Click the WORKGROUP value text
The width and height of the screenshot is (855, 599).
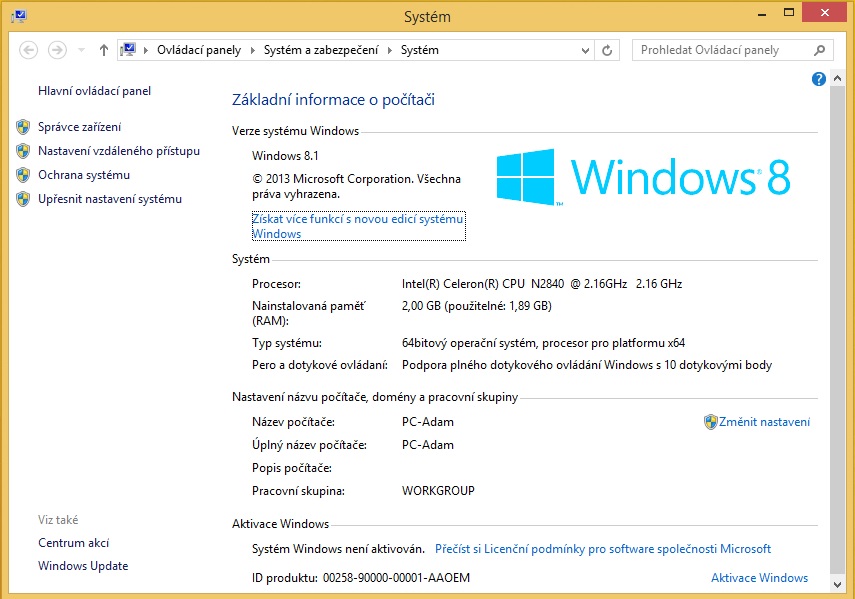point(438,491)
